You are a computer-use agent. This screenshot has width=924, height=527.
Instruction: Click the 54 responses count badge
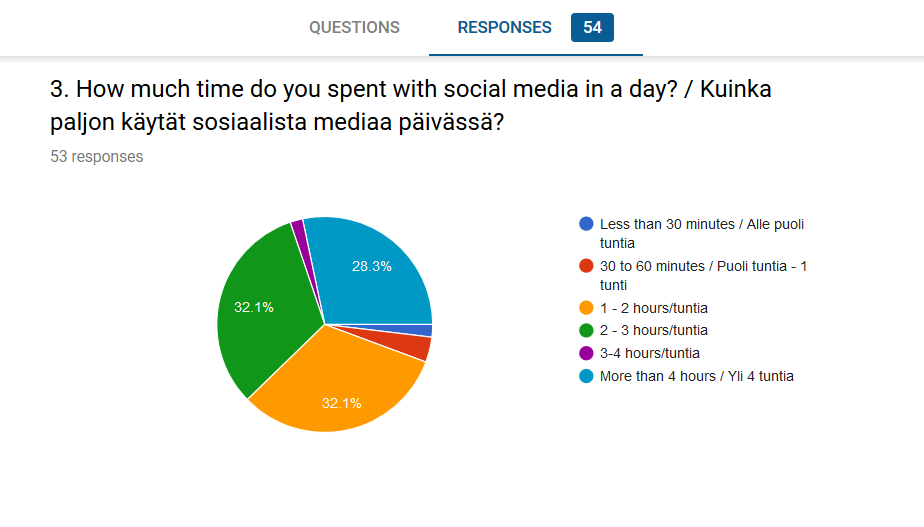[592, 27]
